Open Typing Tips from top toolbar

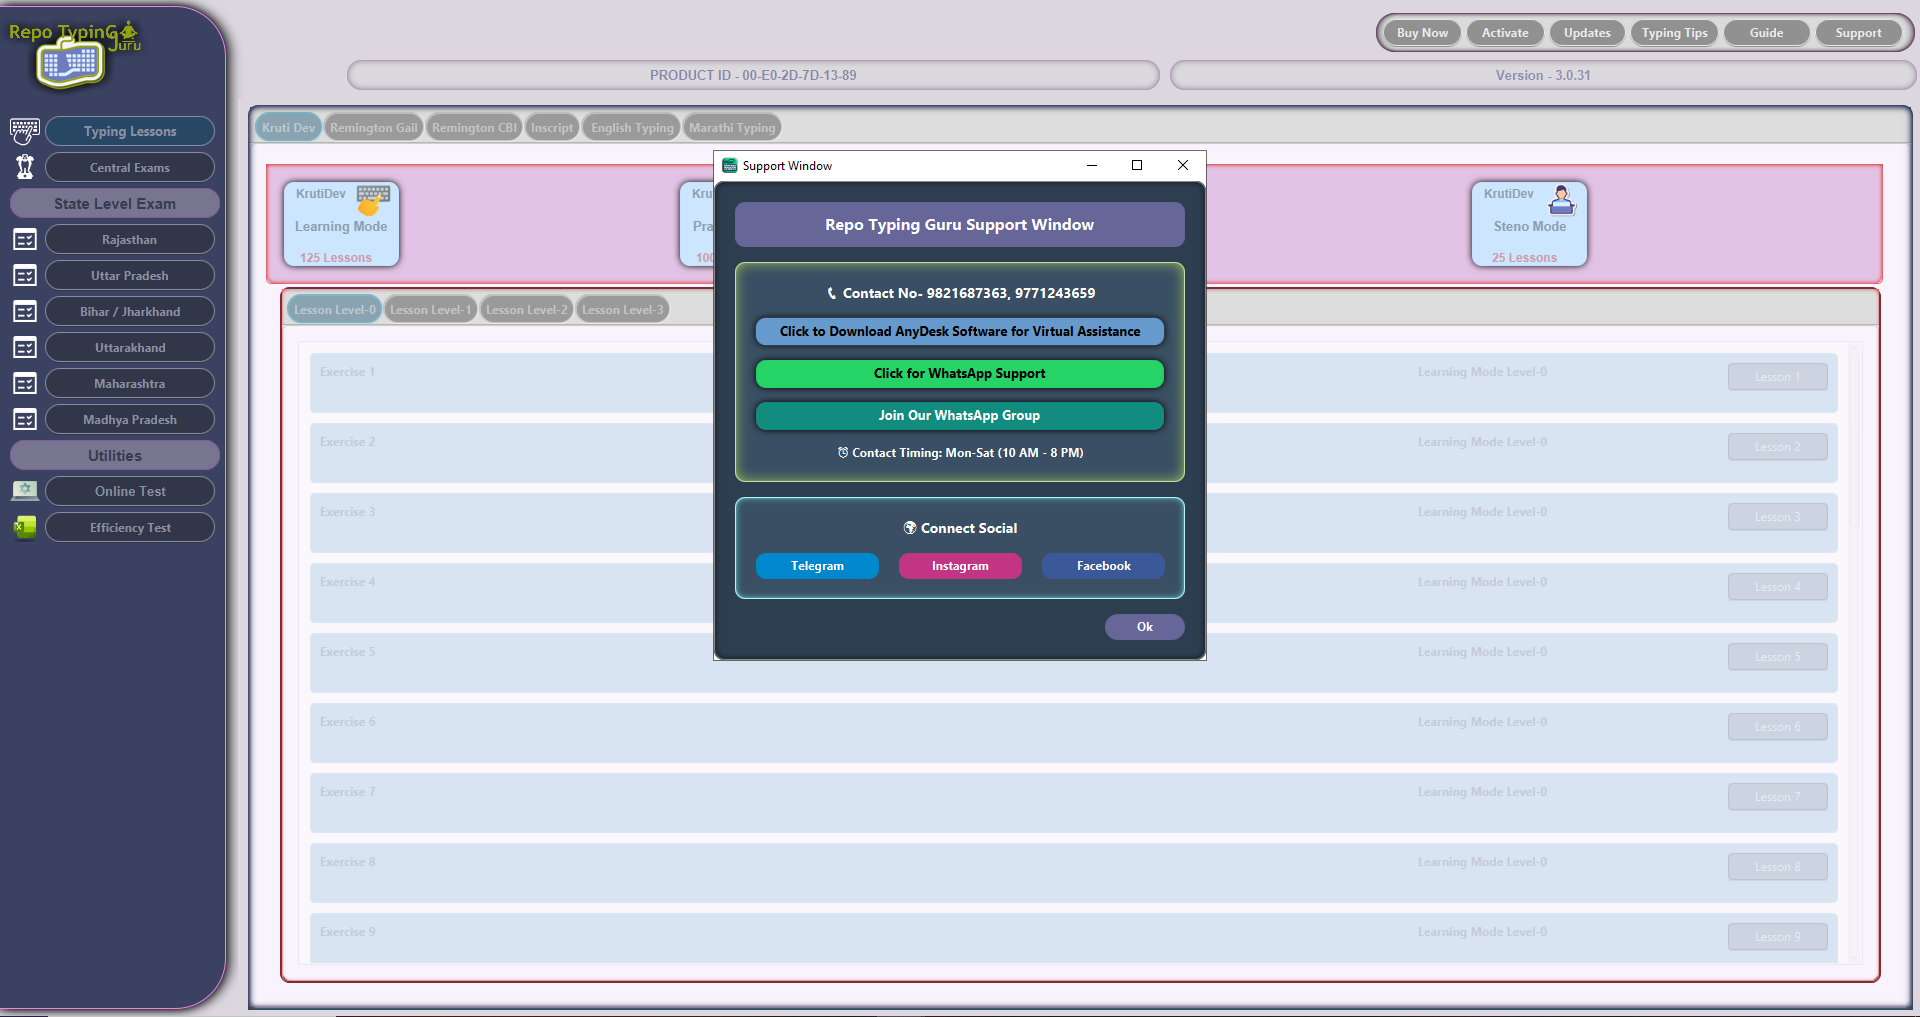point(1675,33)
